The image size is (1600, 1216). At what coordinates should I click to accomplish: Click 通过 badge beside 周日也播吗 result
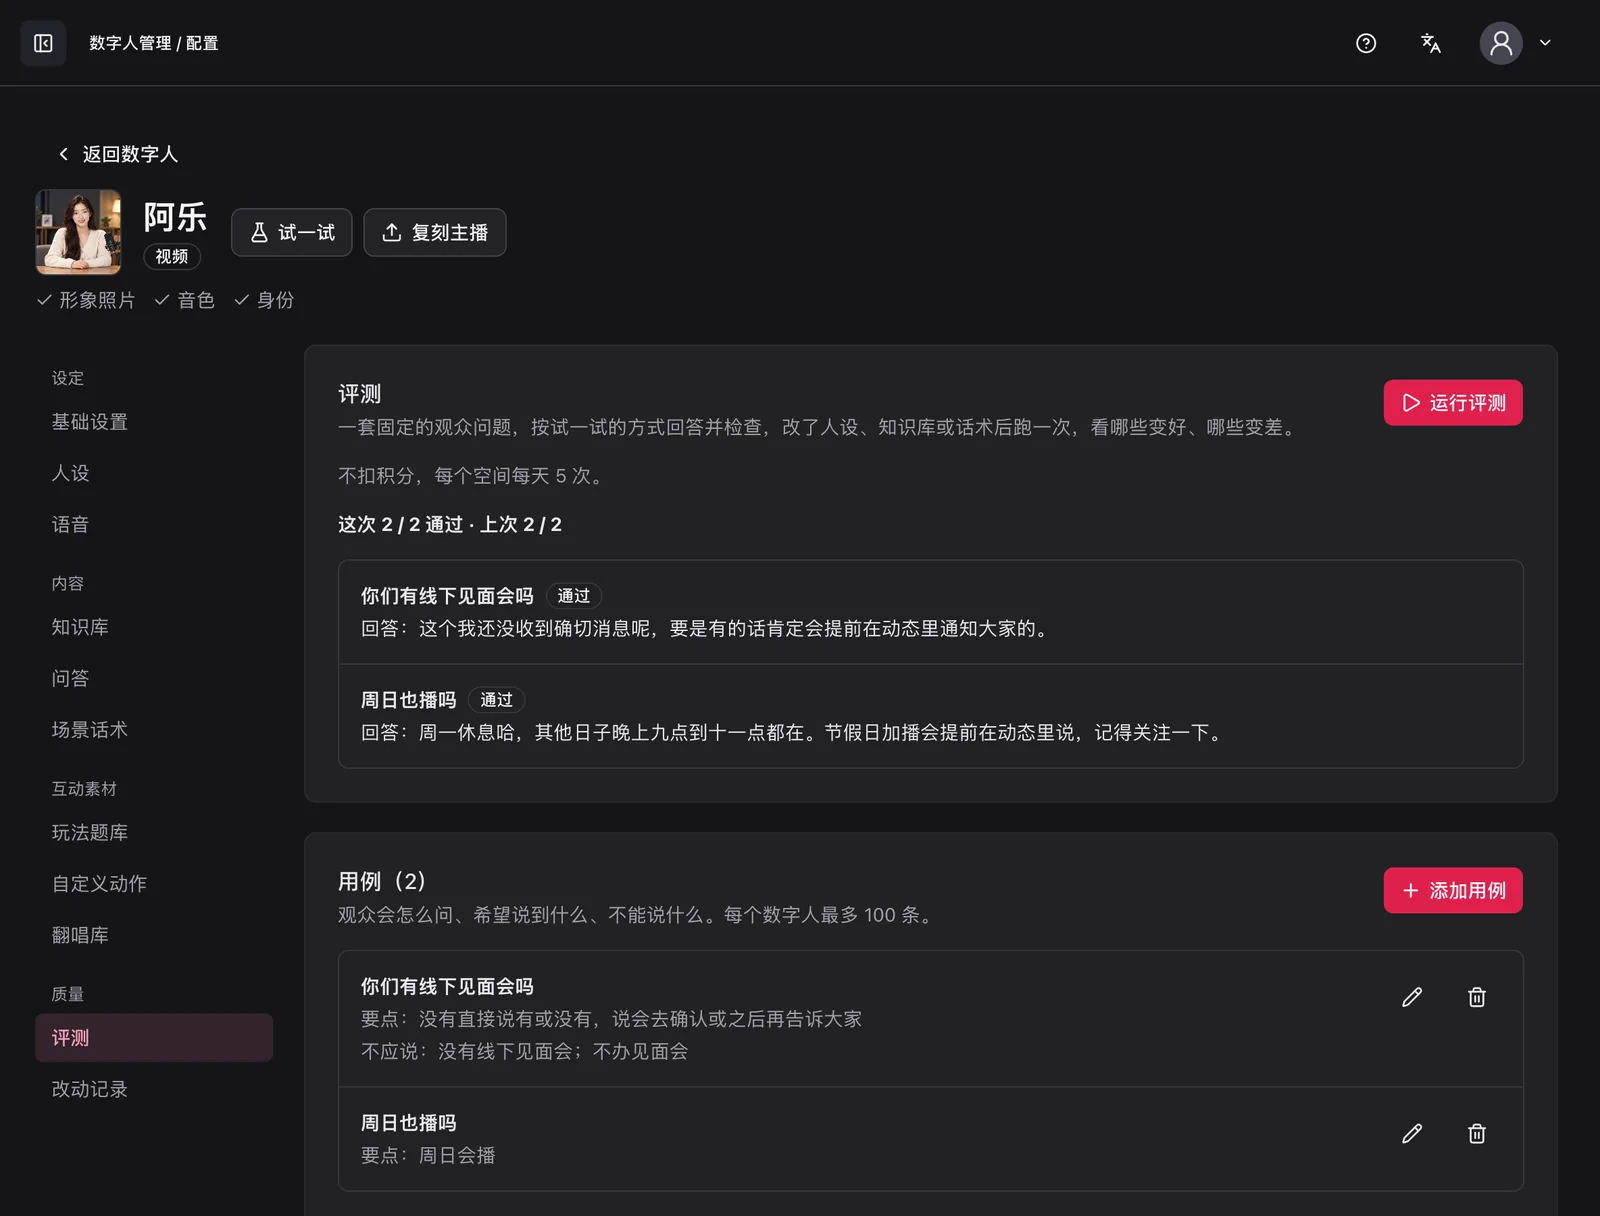(x=496, y=700)
